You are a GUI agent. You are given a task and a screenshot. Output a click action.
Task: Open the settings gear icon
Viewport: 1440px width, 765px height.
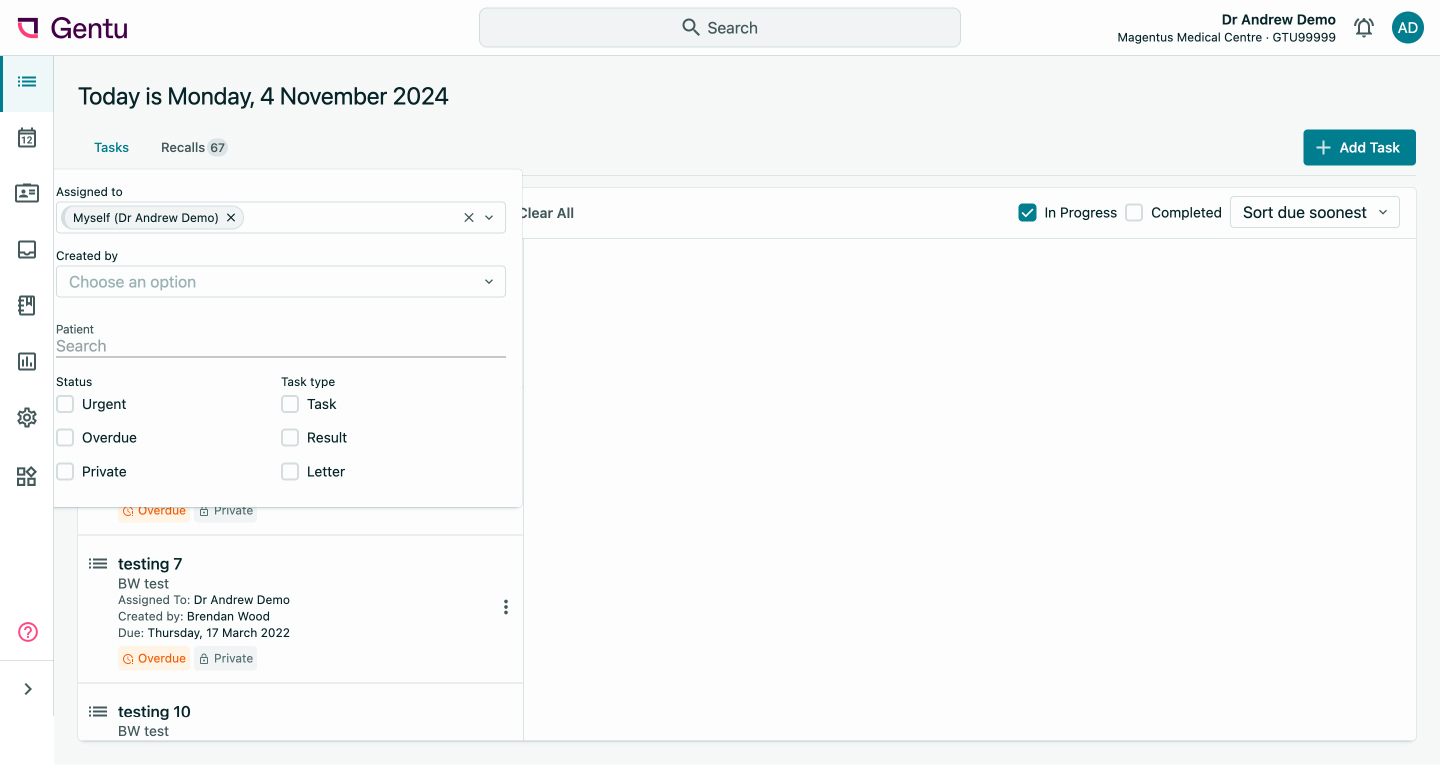pos(27,417)
